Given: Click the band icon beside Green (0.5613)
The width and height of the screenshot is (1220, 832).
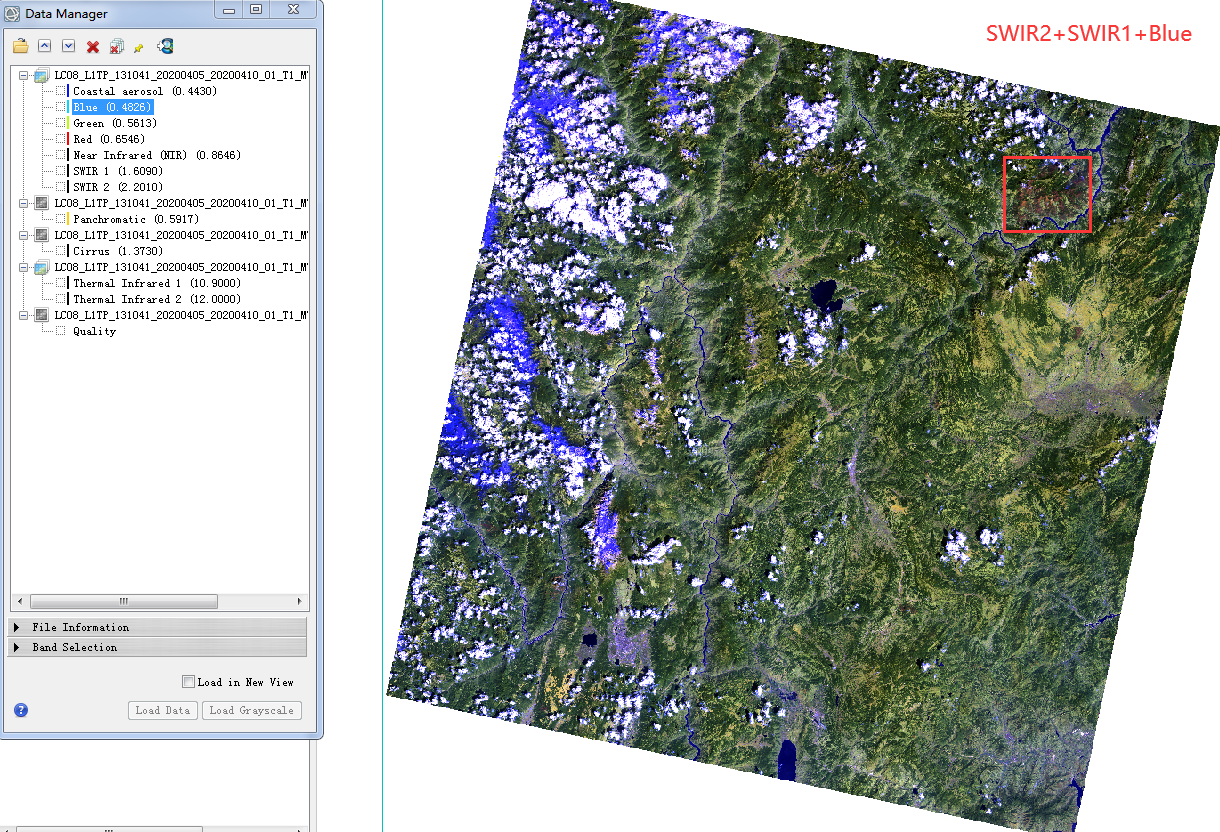Looking at the screenshot, I should click(62, 123).
